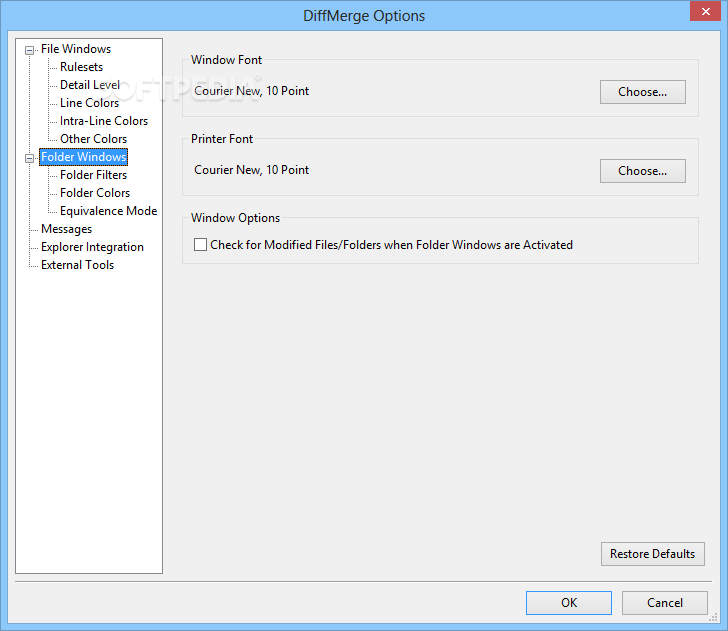
Task: Open the Other Colors page
Action: coord(93,139)
